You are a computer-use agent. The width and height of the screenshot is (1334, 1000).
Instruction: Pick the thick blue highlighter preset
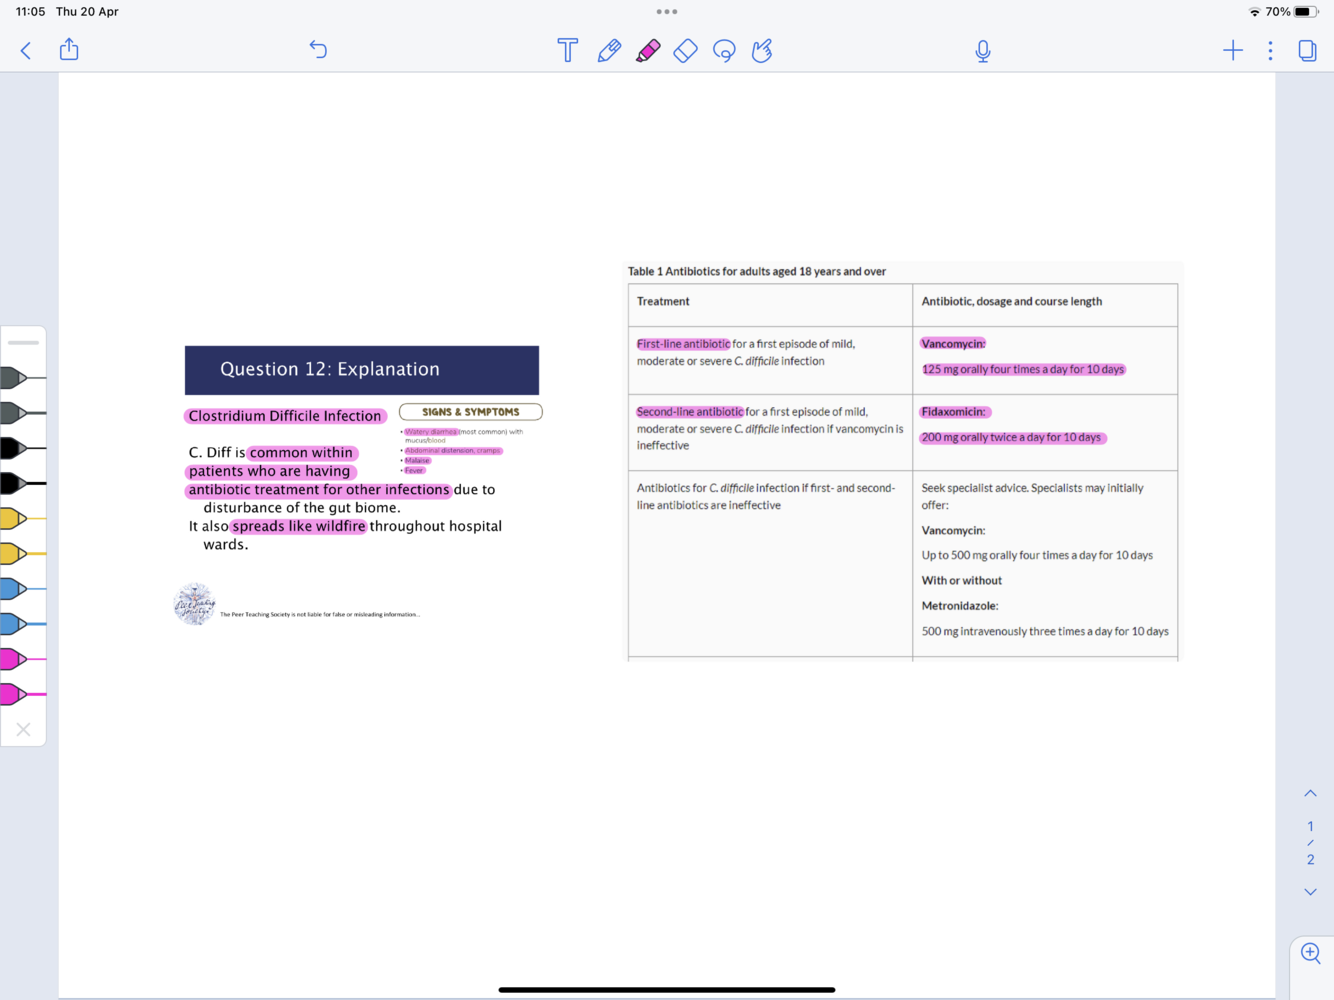click(23, 624)
